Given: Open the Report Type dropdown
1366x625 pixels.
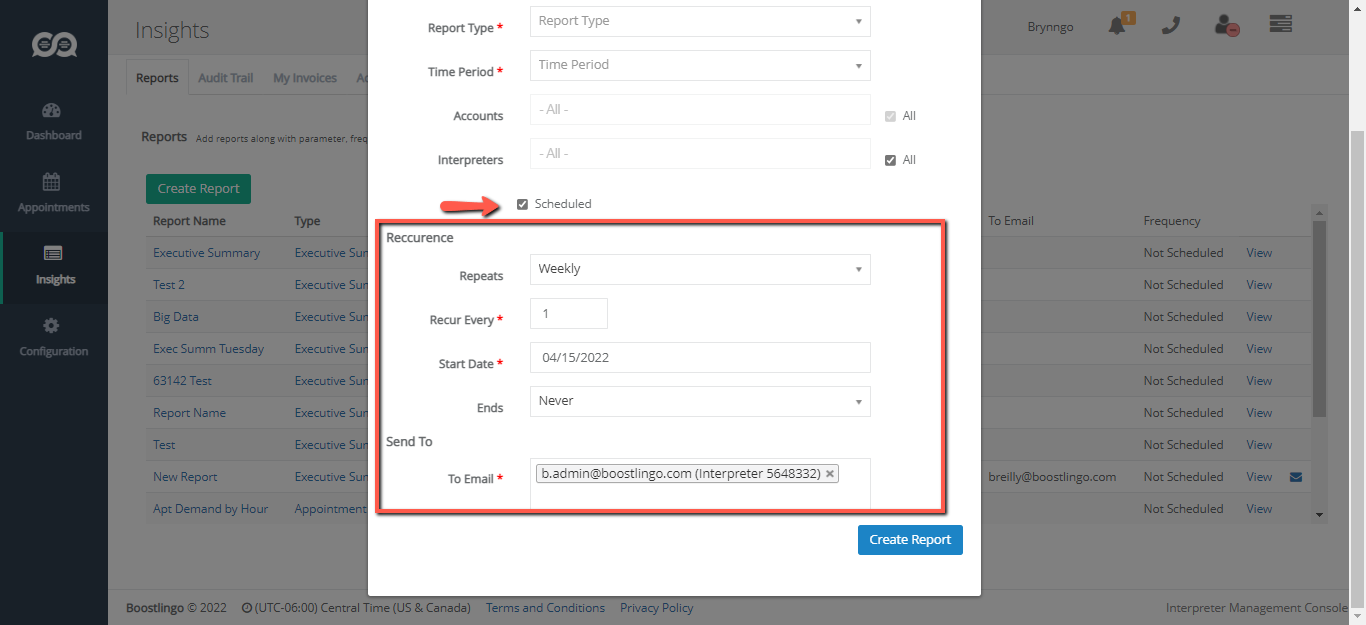Looking at the screenshot, I should pos(700,21).
